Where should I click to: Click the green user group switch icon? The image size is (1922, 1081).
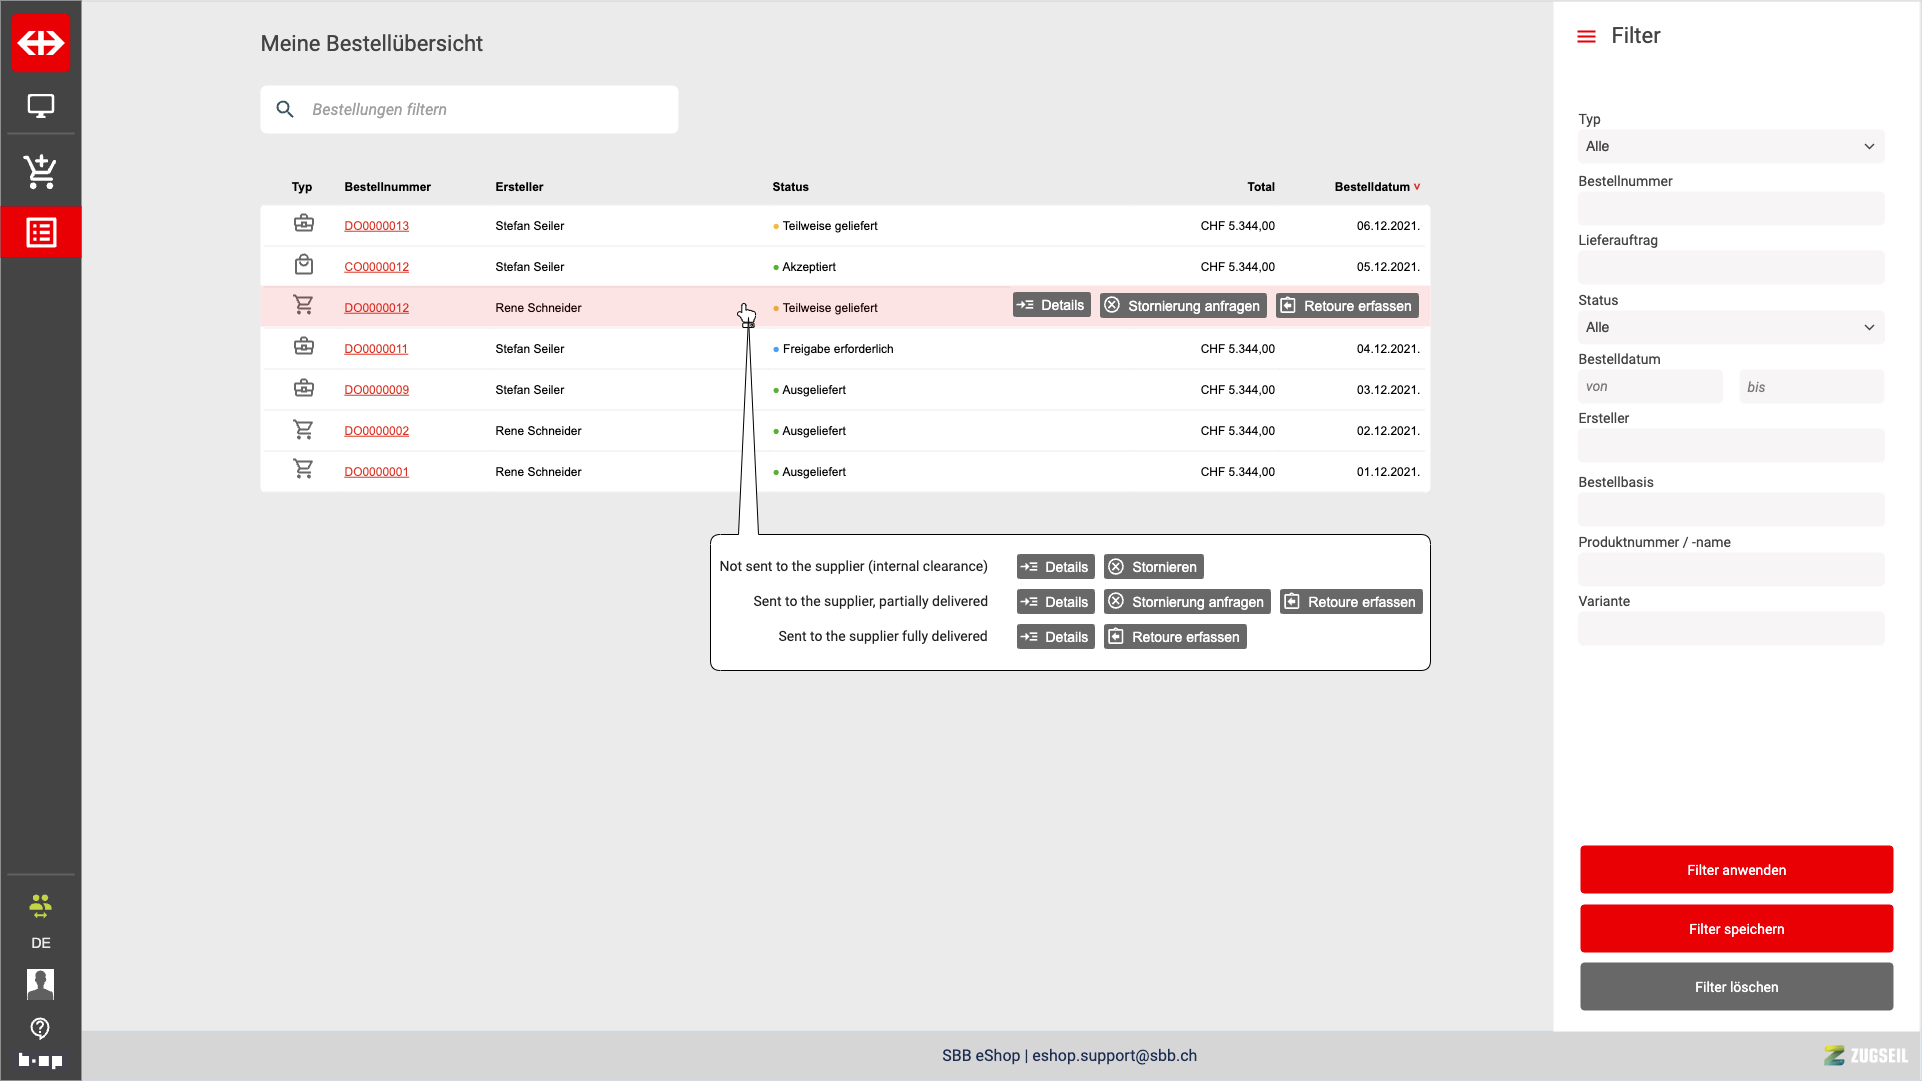pos(41,906)
